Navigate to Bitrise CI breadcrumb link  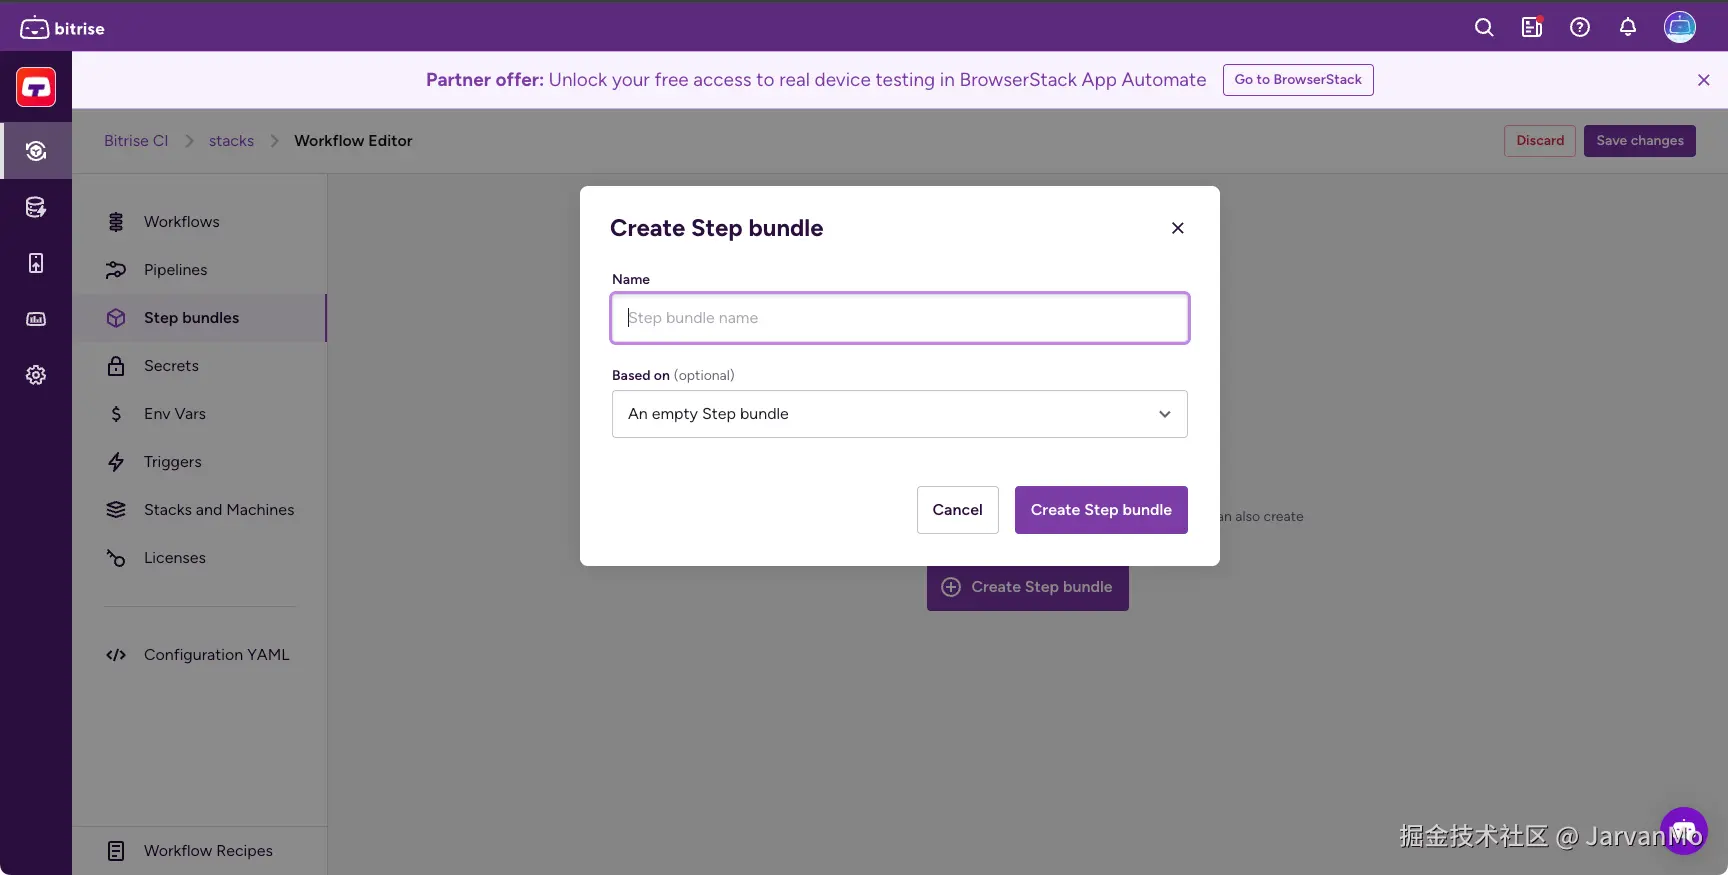136,141
